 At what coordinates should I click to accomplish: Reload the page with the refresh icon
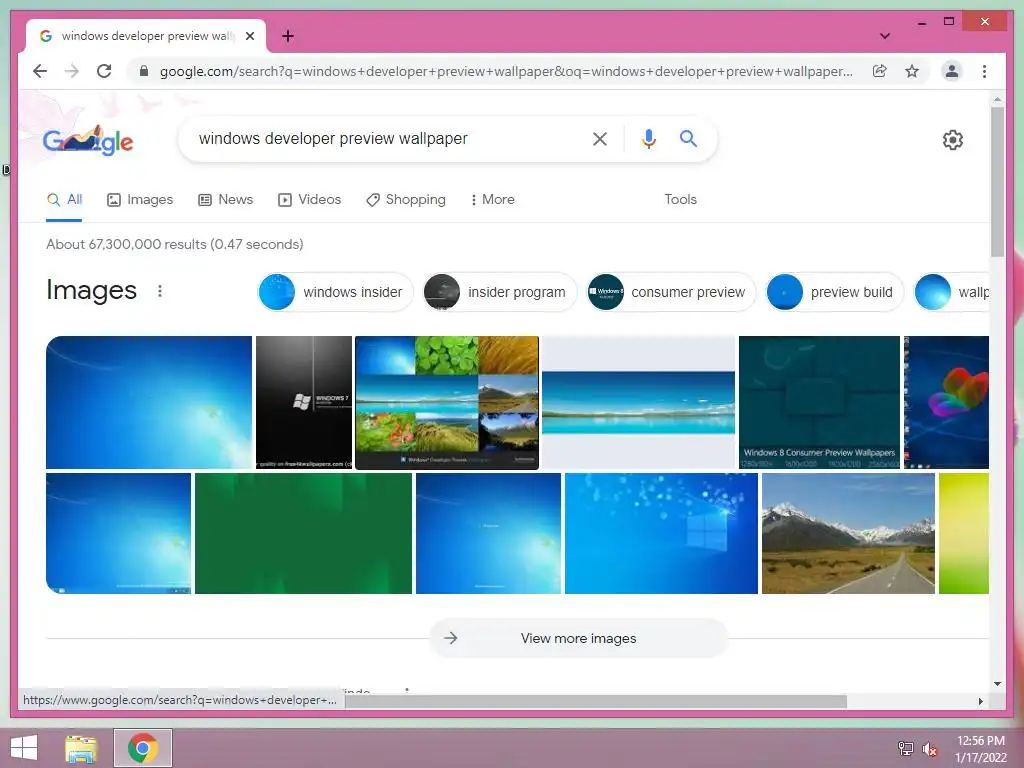click(x=104, y=71)
